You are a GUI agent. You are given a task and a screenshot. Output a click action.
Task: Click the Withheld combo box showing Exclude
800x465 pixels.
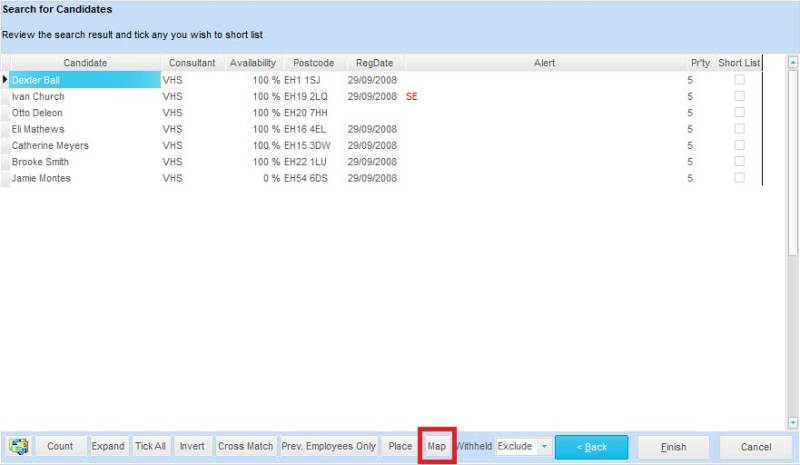523,446
